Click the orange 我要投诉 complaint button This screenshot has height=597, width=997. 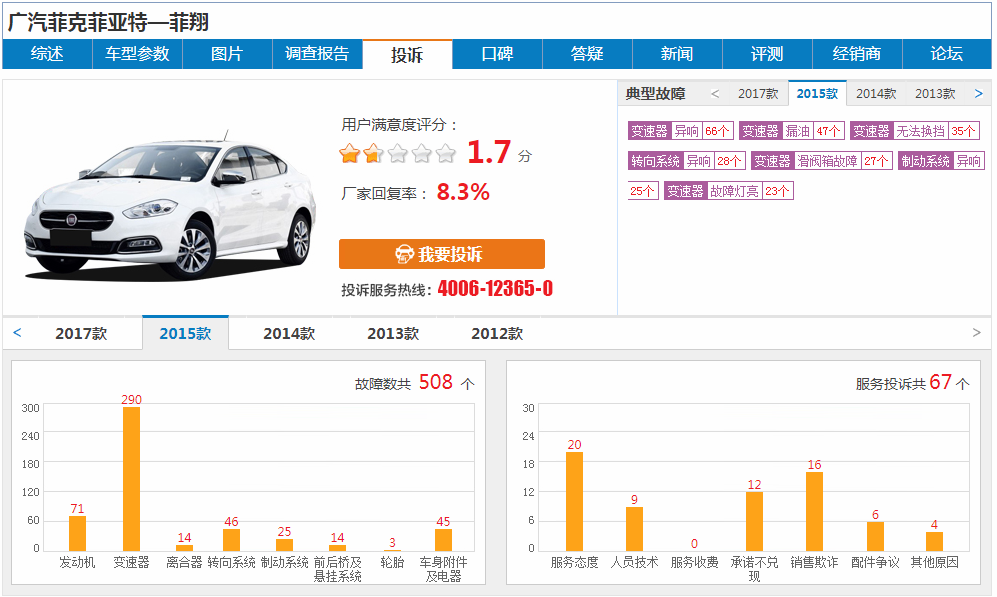[441, 254]
